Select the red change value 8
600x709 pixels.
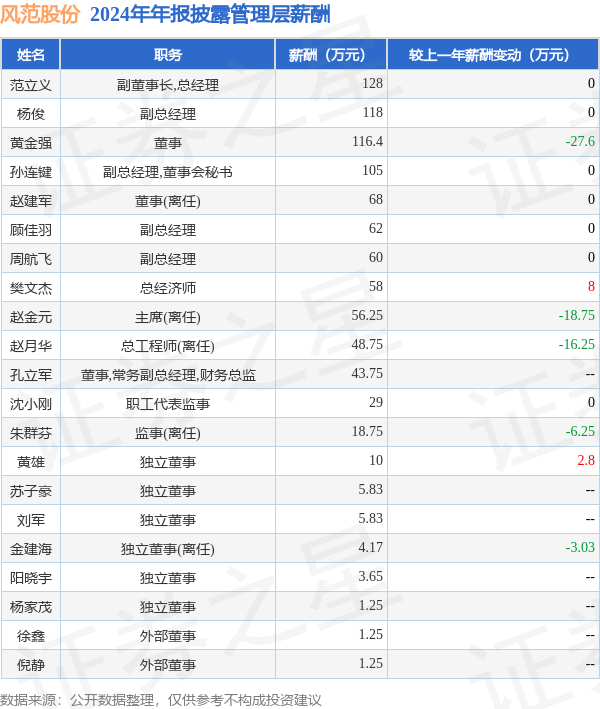(x=591, y=286)
